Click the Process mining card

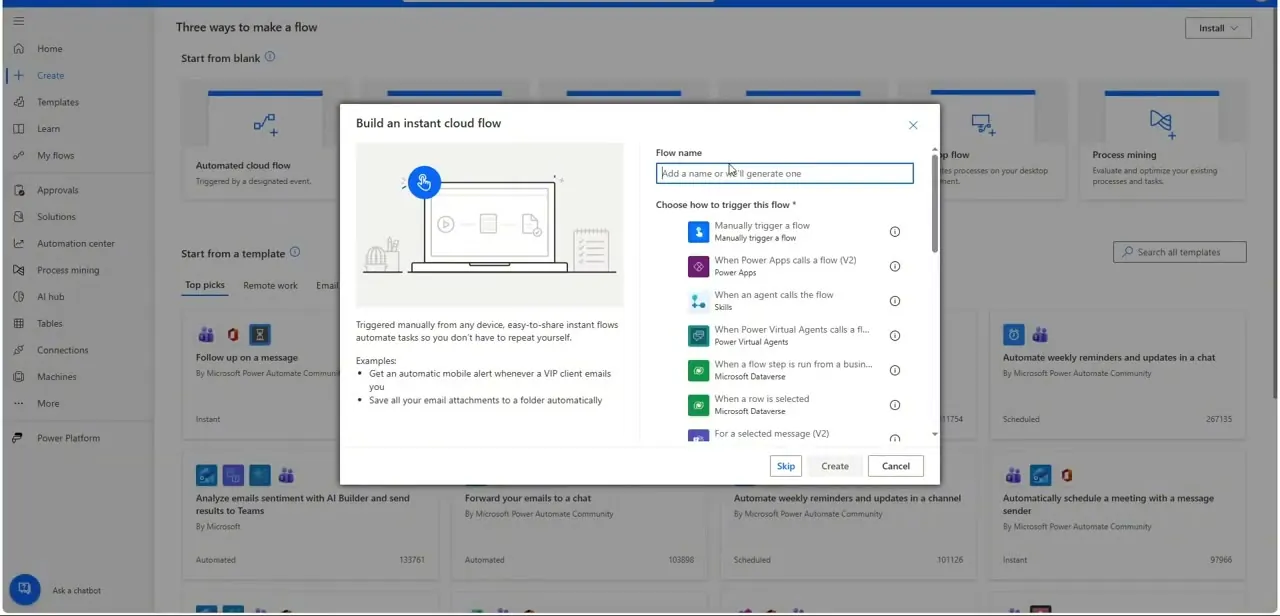coord(1163,139)
